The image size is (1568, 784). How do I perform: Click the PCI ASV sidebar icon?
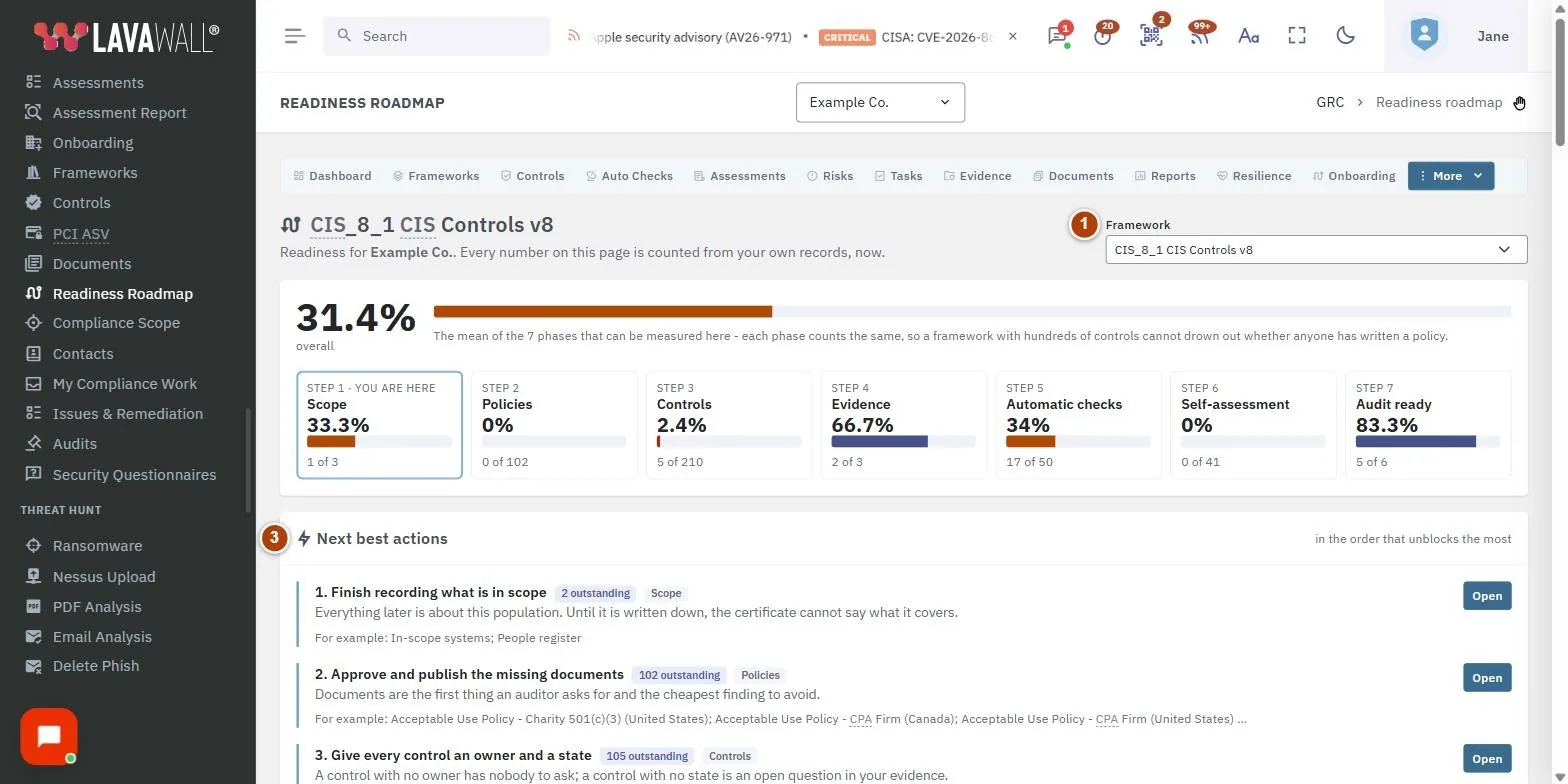pos(34,233)
